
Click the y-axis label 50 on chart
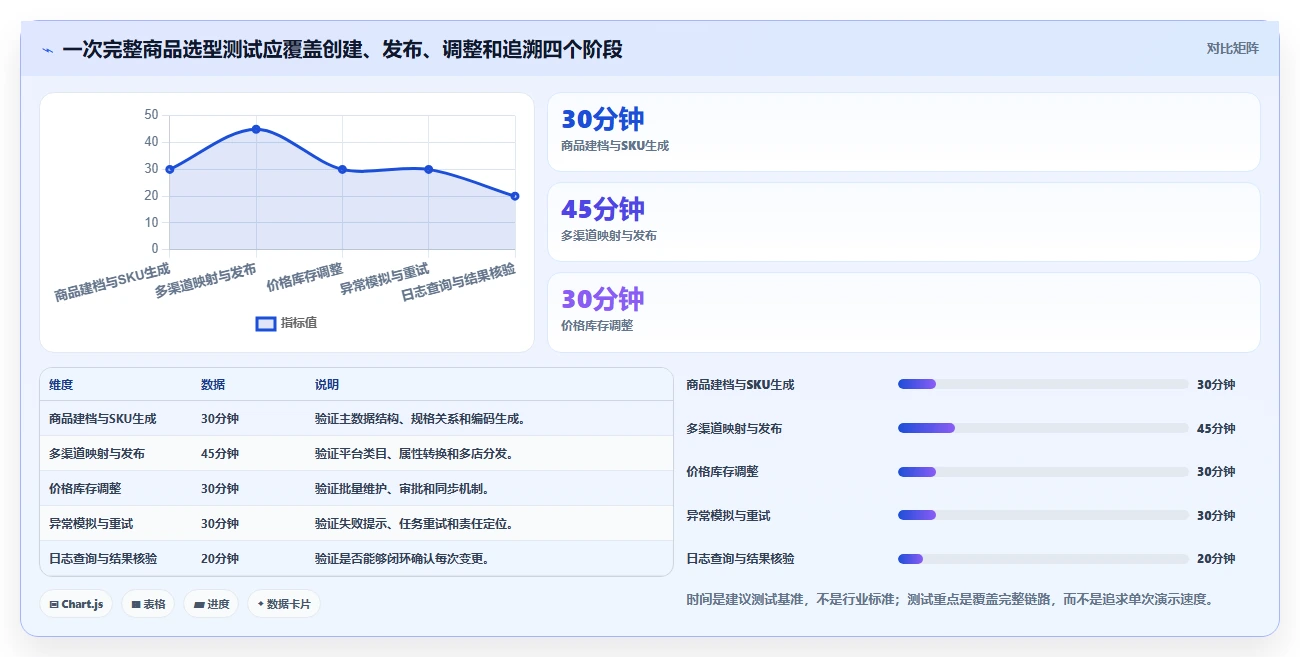click(151, 115)
